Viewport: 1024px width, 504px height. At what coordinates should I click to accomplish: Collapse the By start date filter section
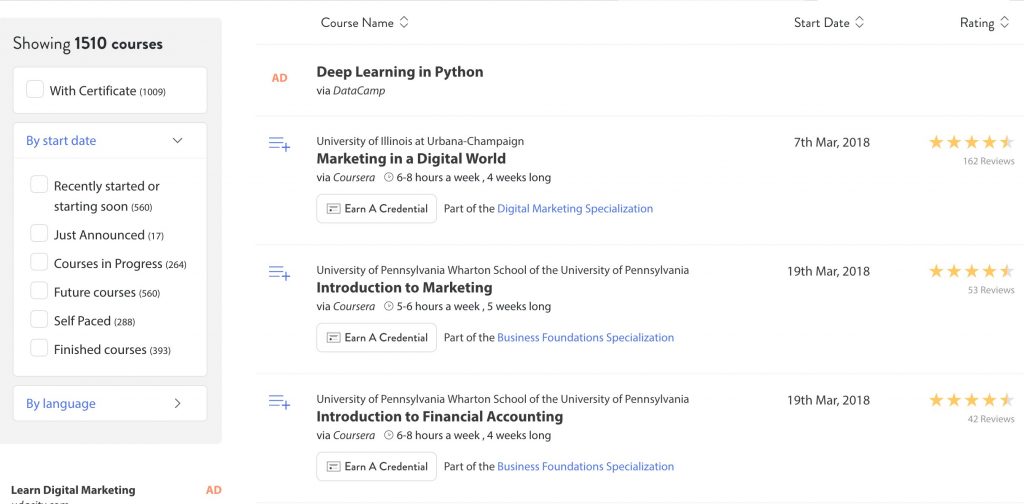tap(110, 140)
